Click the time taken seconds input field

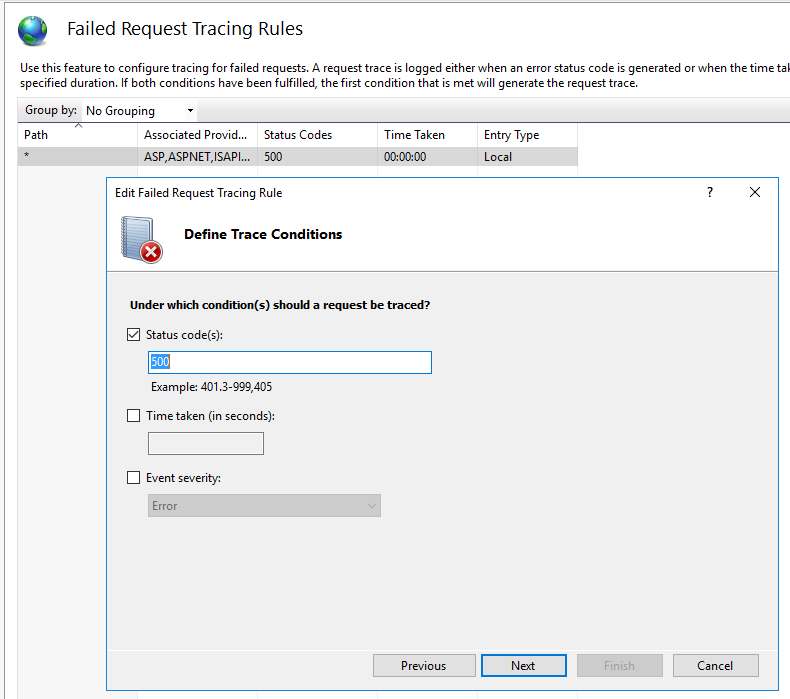206,443
